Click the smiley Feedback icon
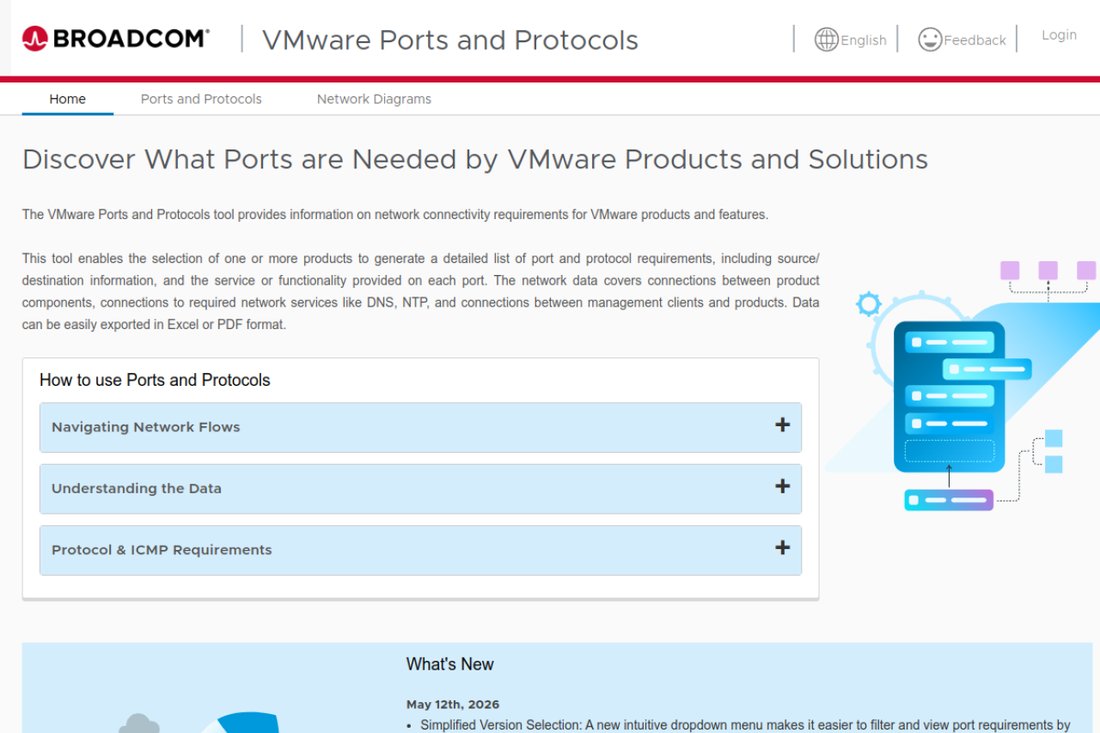Image resolution: width=1100 pixels, height=733 pixels. [x=930, y=39]
